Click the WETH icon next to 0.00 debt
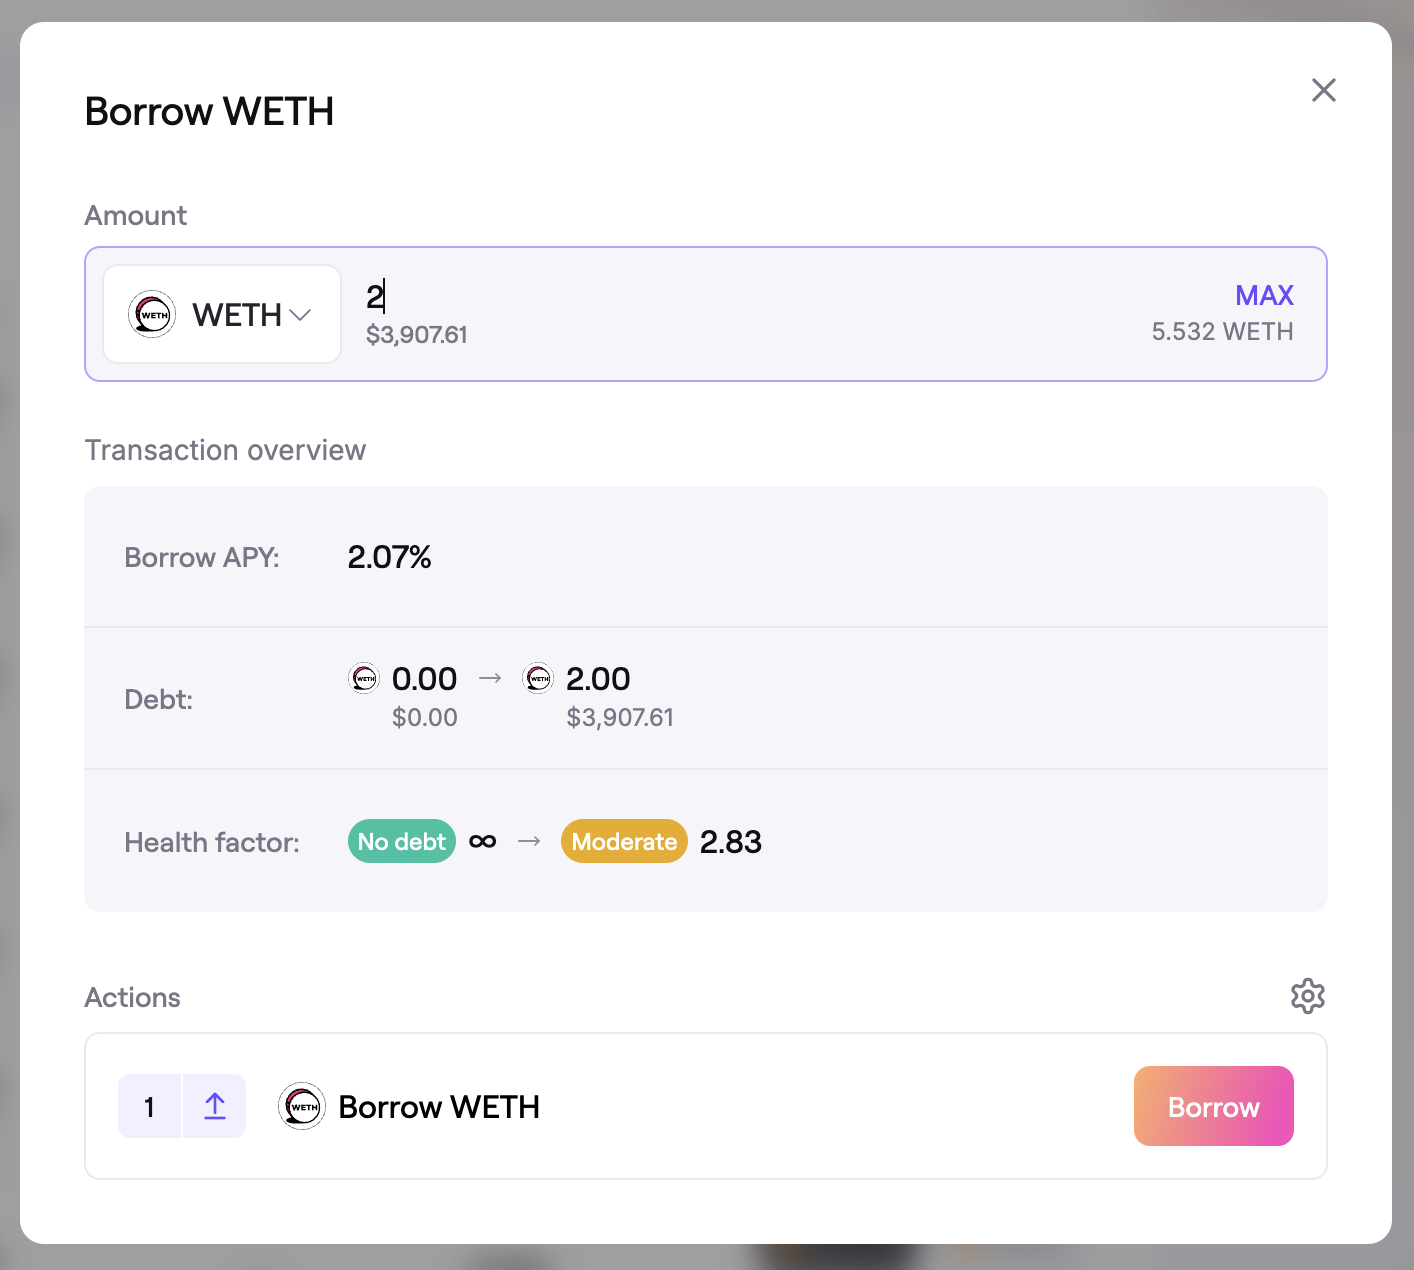The height and width of the screenshot is (1270, 1414). [364, 678]
